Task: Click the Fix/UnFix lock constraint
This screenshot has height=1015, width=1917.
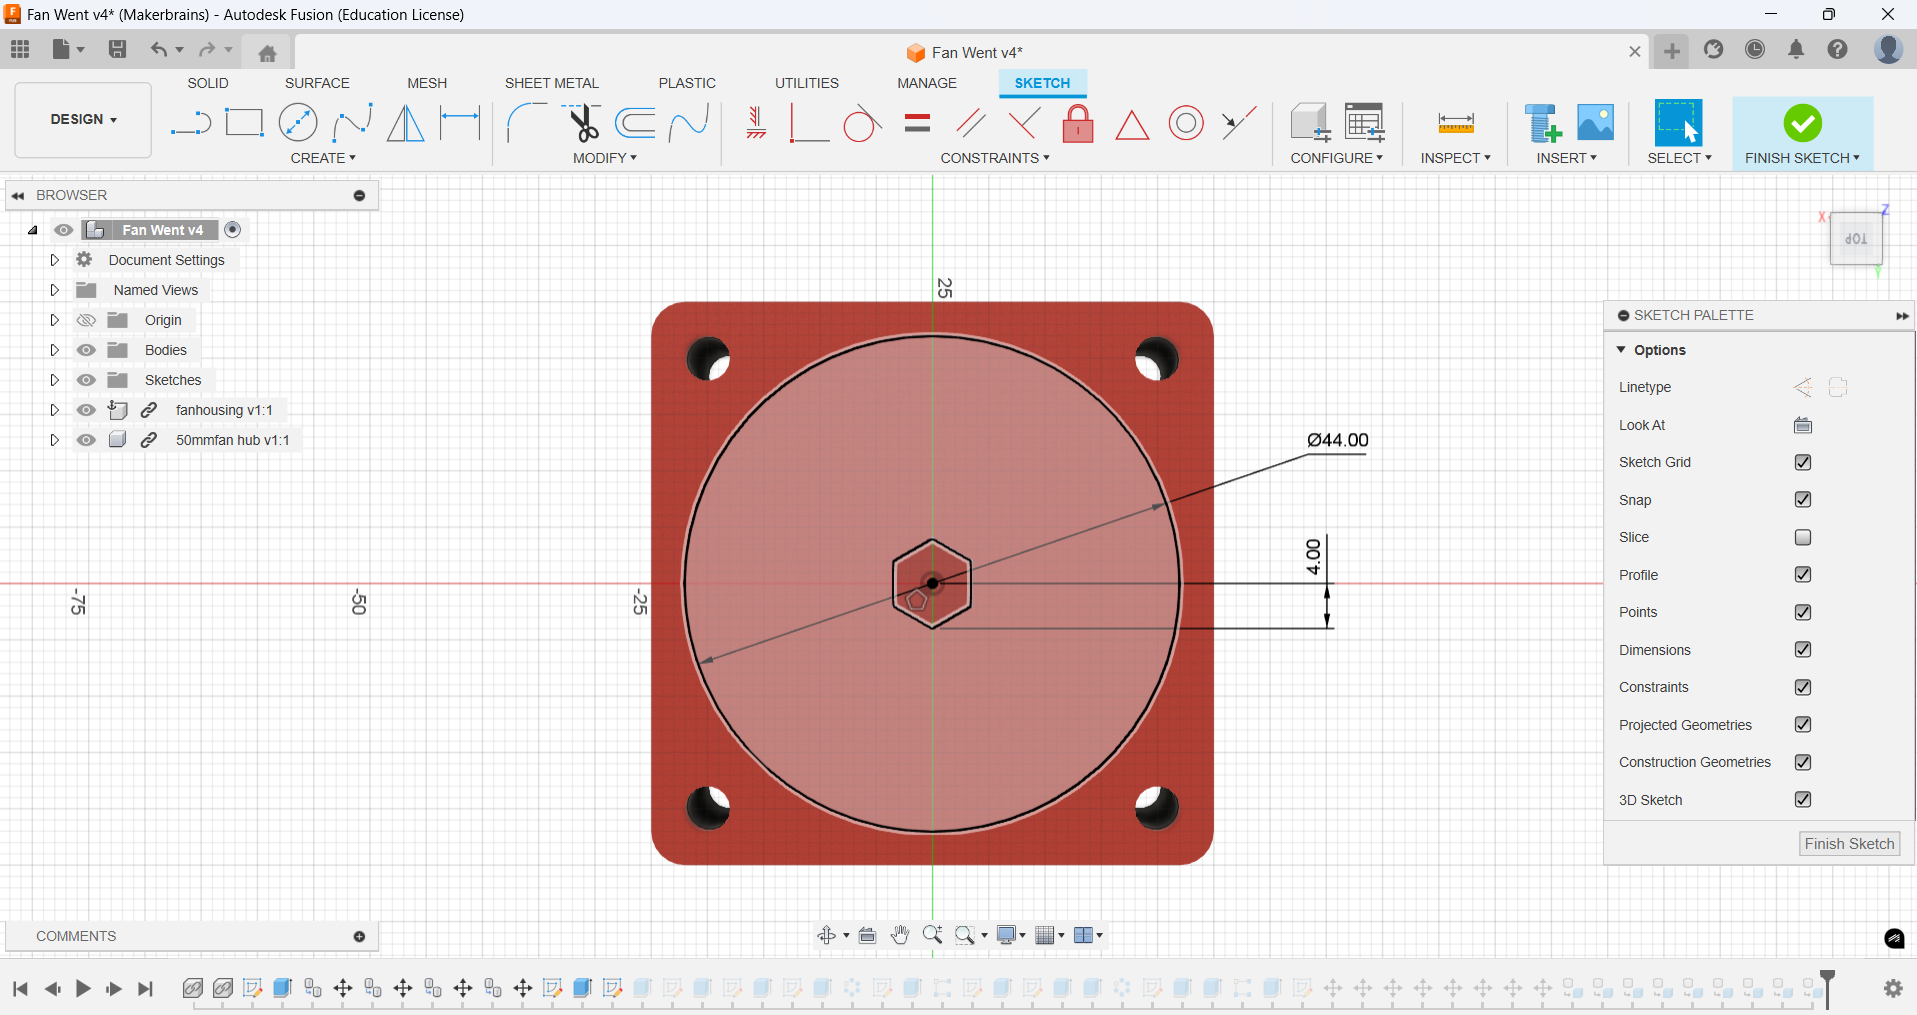Action: [1078, 123]
